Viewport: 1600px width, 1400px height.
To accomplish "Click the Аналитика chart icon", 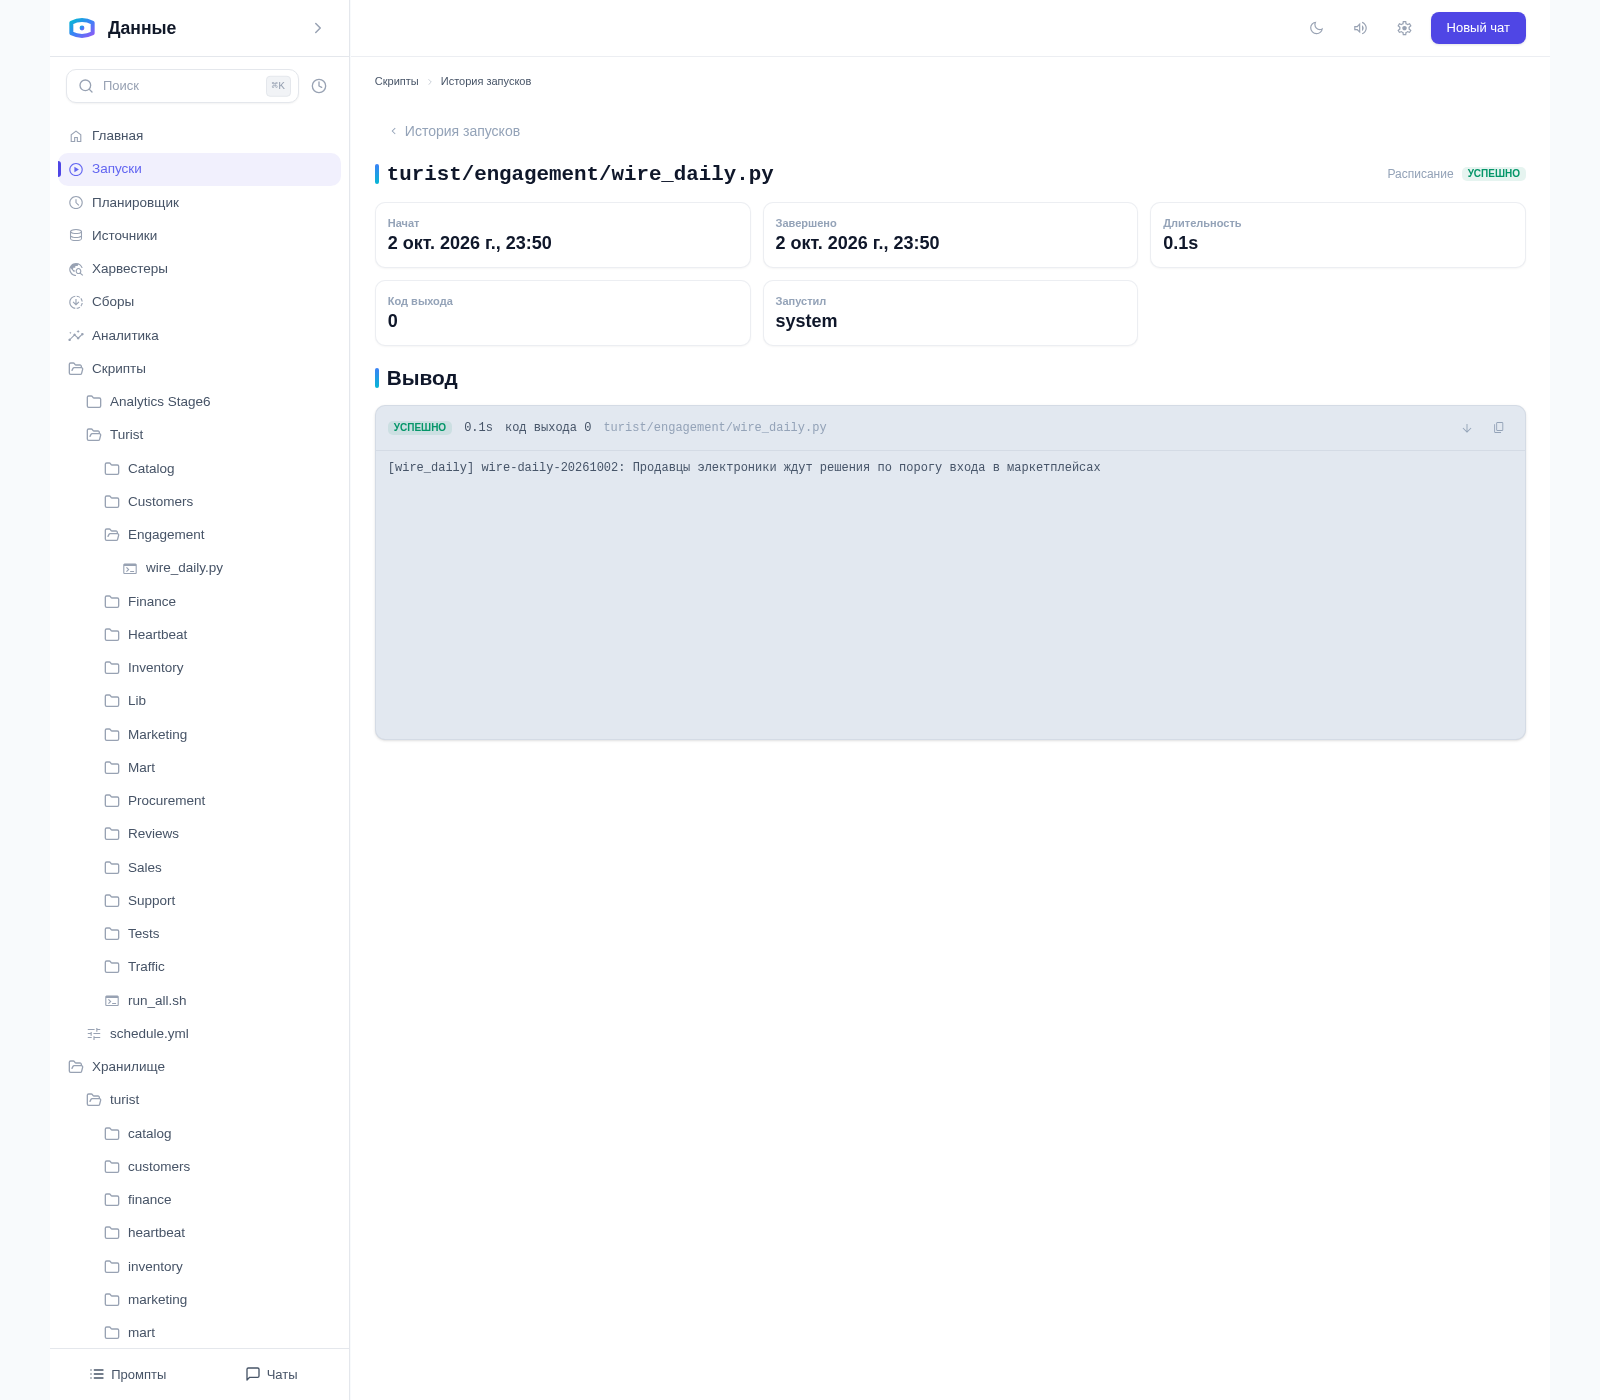I will [76, 336].
